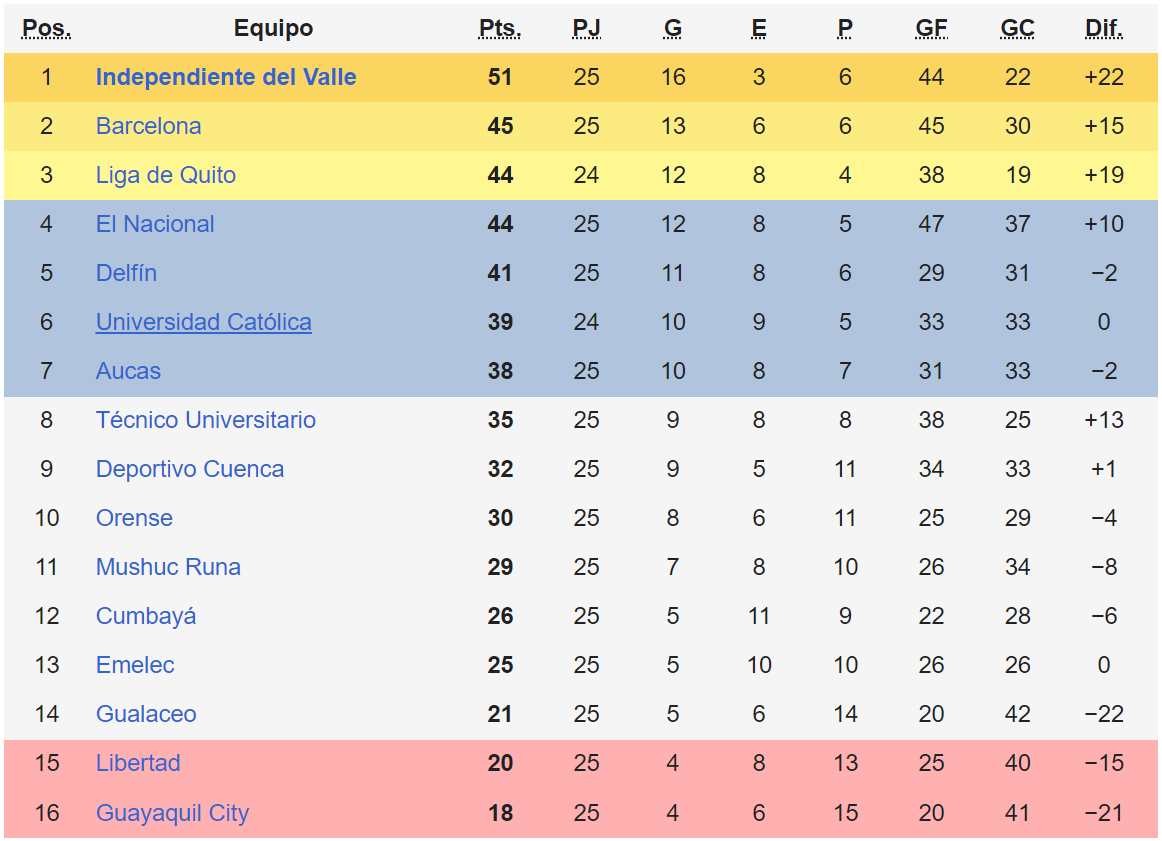
Task: Click the Técnico Universitario link
Action: pyautogui.click(x=205, y=421)
